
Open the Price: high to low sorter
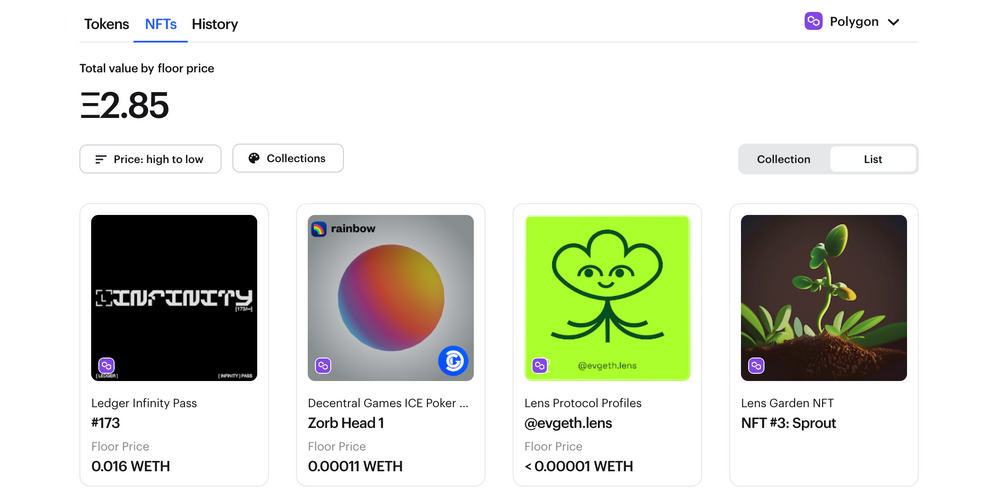pos(150,159)
